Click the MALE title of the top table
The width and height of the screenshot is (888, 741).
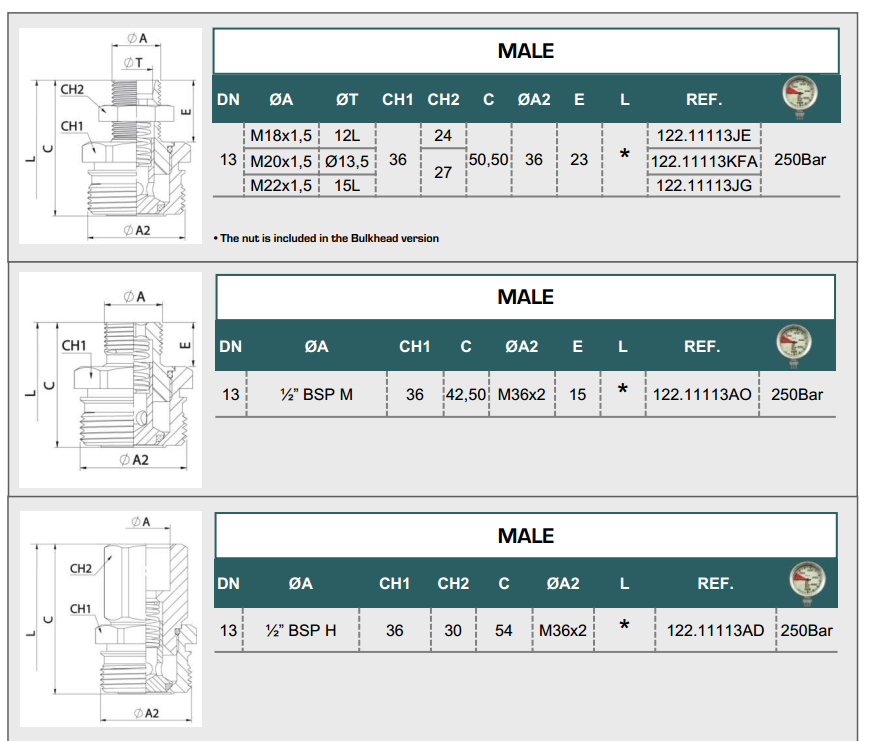(526, 51)
